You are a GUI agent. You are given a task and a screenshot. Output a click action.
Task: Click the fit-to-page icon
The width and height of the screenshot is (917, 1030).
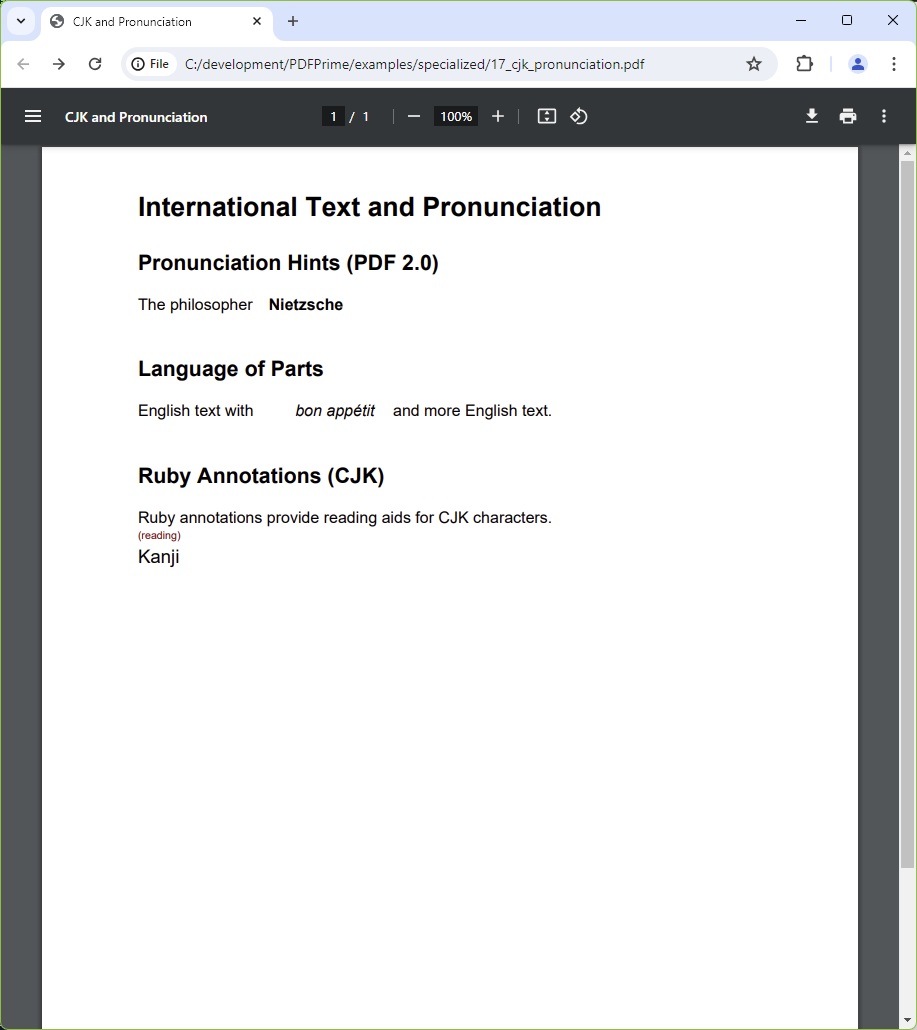tap(546, 116)
